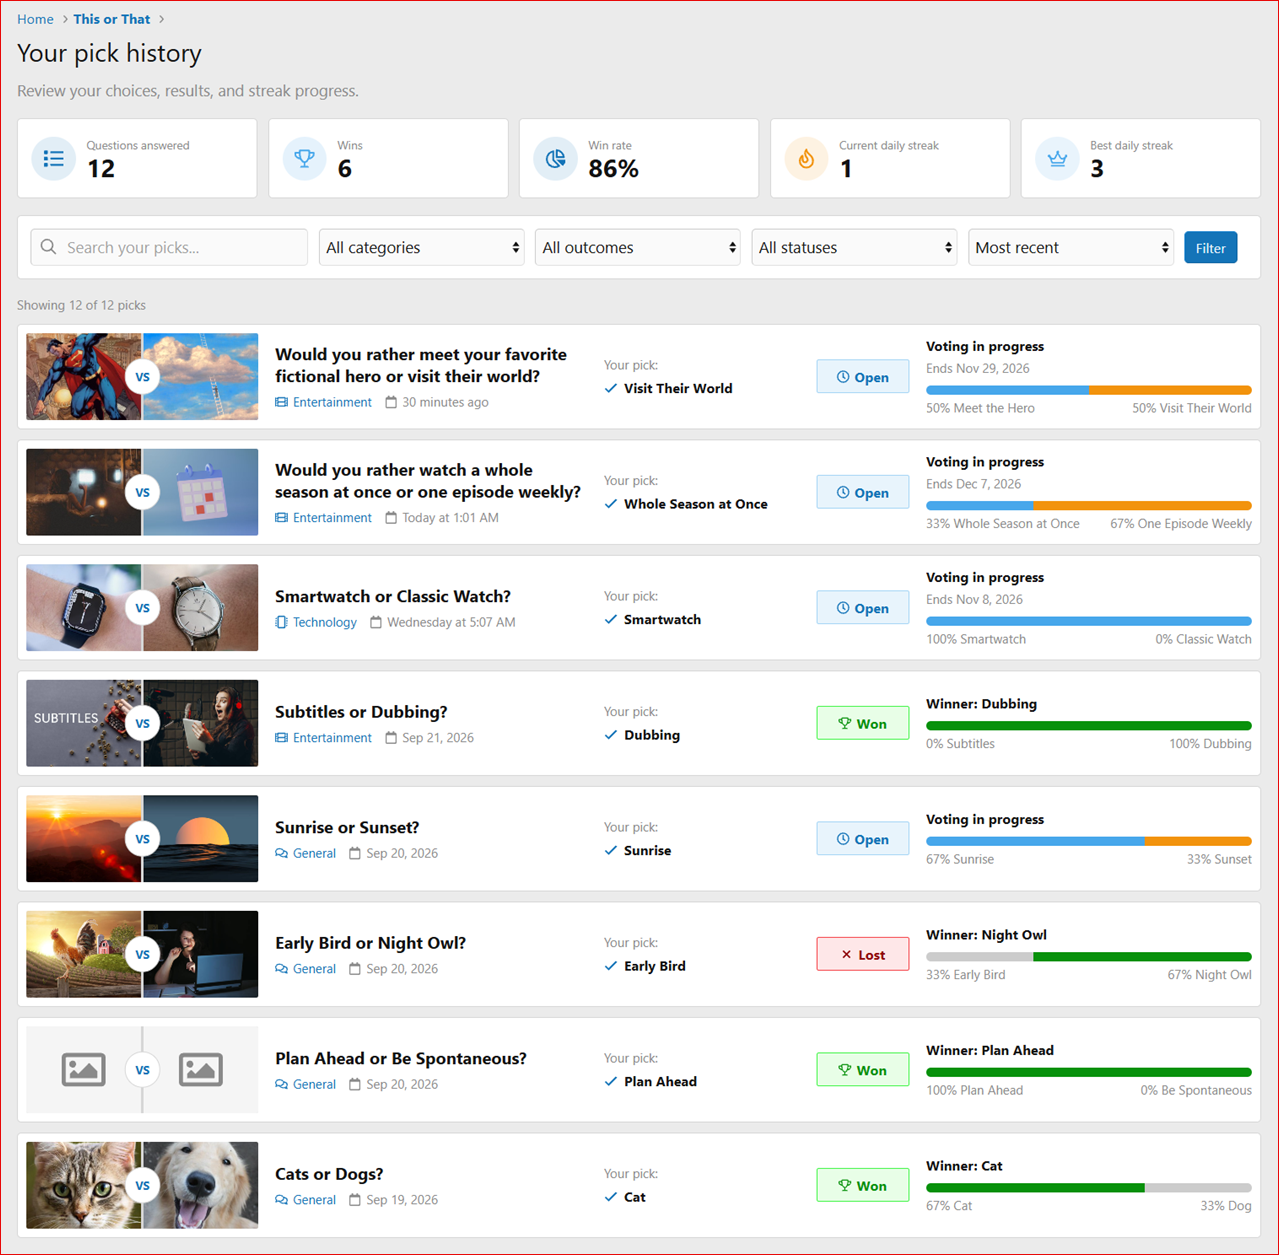Click 'Winner: Night Owl' text
The image size is (1279, 1255).
[x=986, y=935]
